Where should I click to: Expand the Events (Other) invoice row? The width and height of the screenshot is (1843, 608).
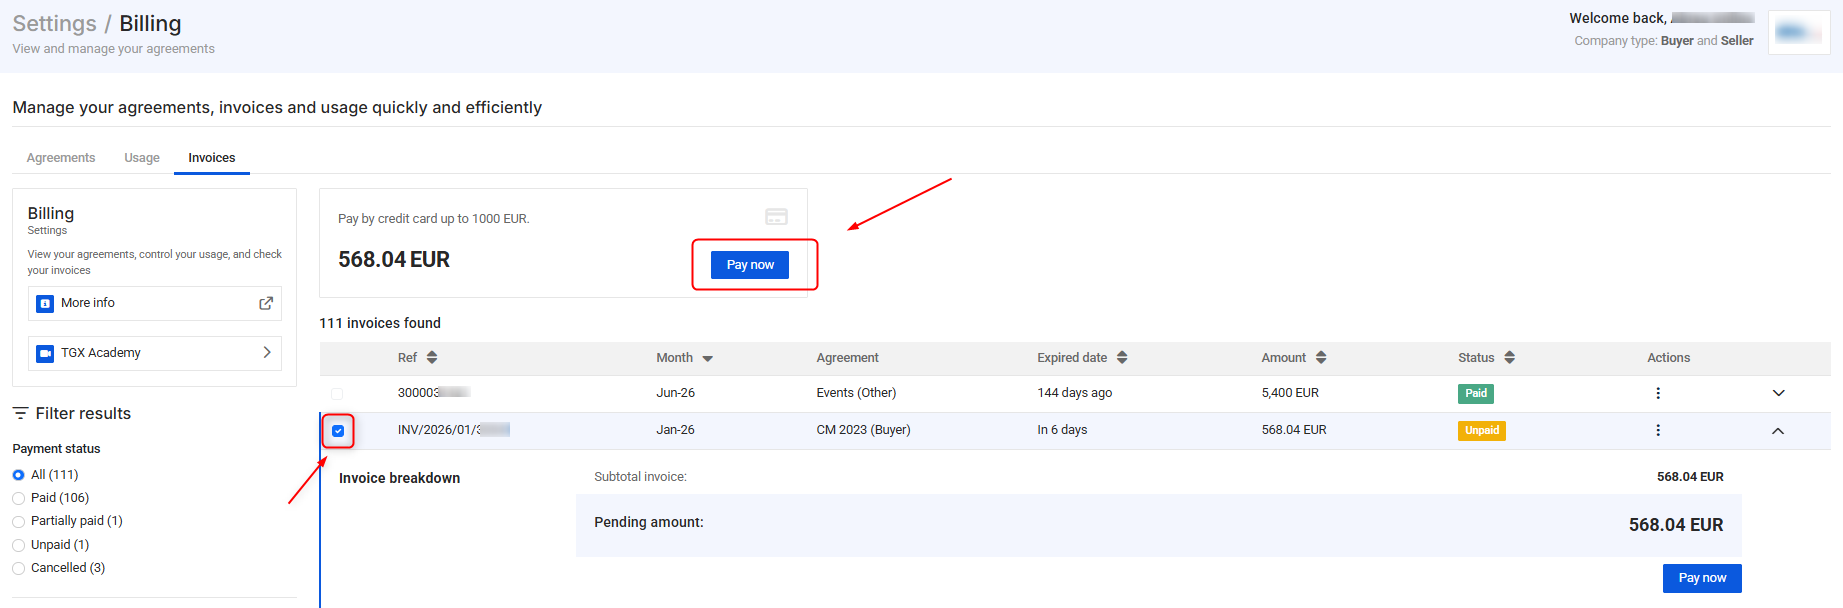click(x=1778, y=393)
